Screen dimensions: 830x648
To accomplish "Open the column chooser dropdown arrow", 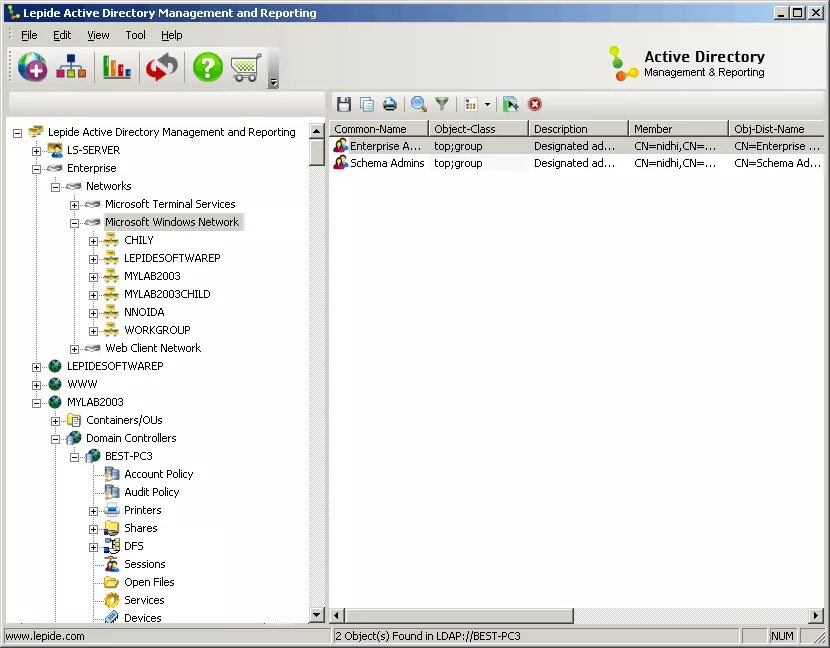I will click(x=487, y=104).
